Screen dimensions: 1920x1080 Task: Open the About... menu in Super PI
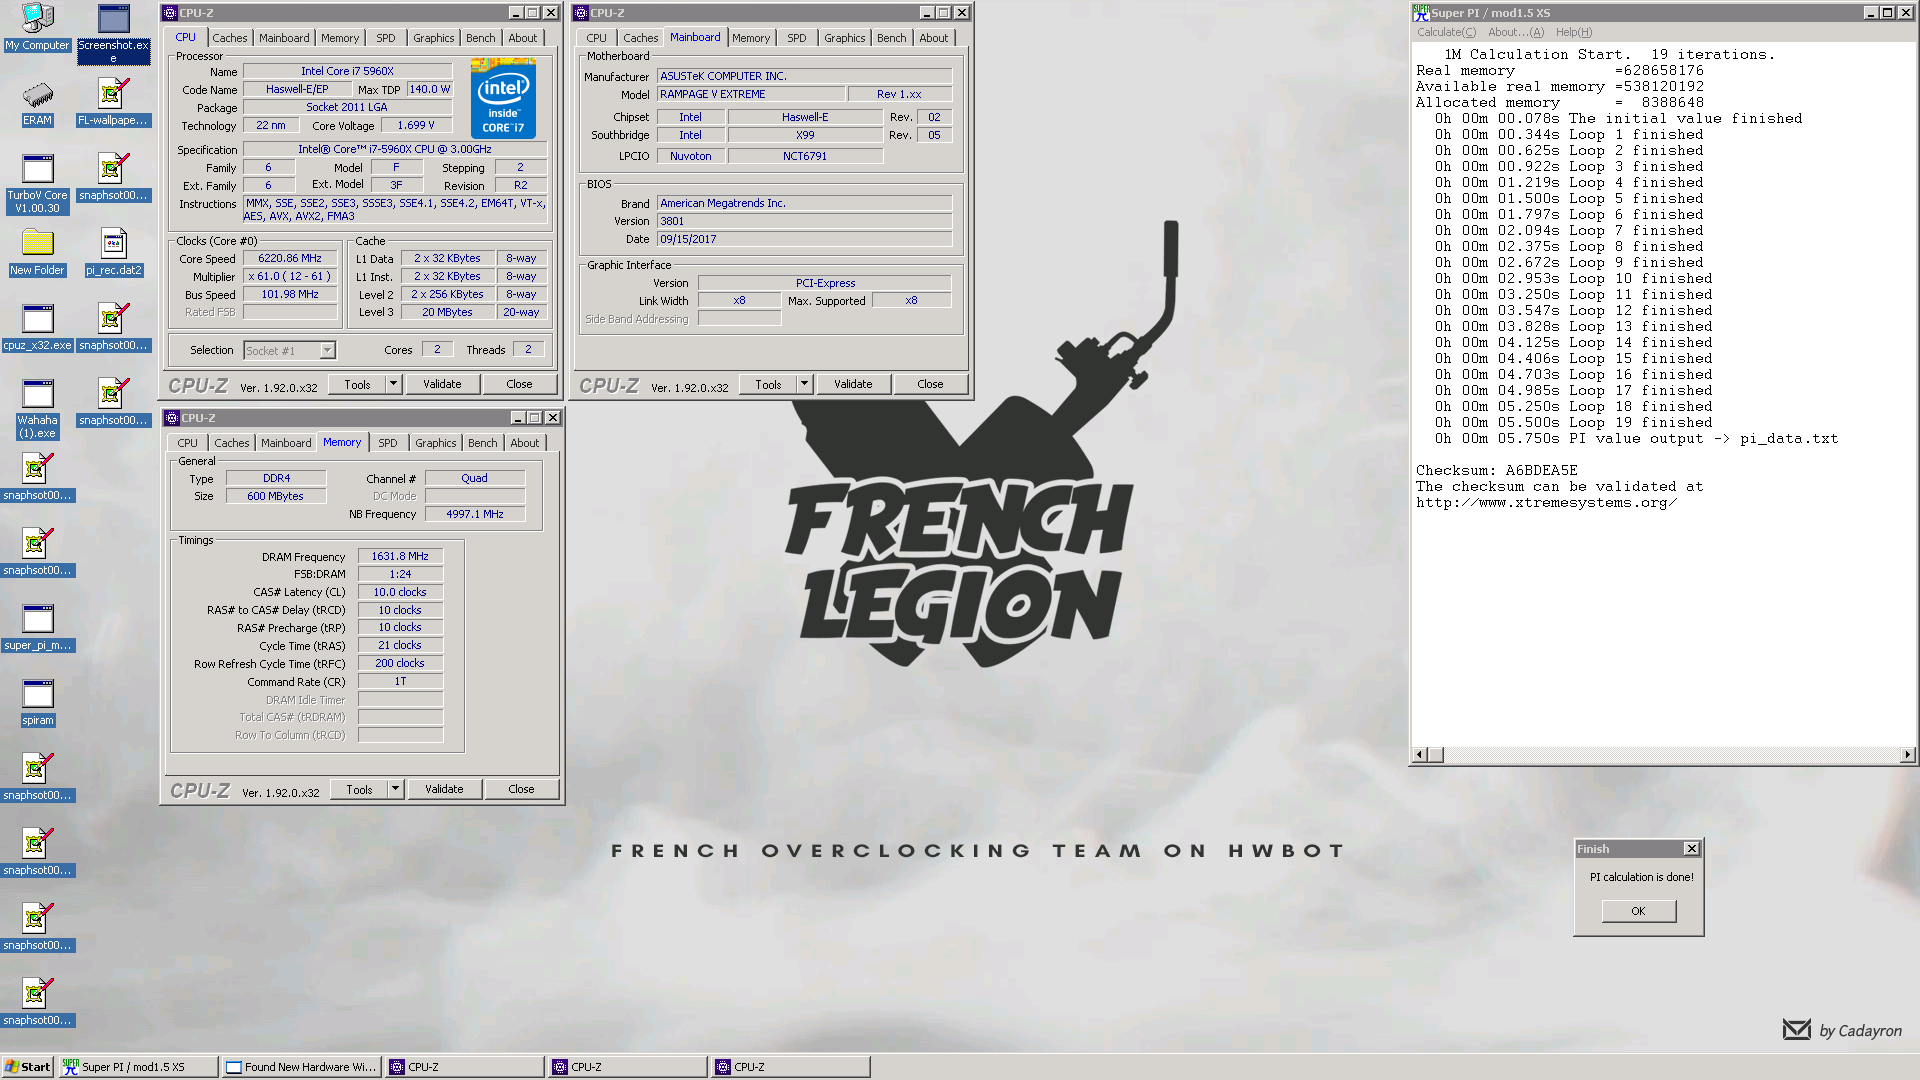(x=1516, y=32)
